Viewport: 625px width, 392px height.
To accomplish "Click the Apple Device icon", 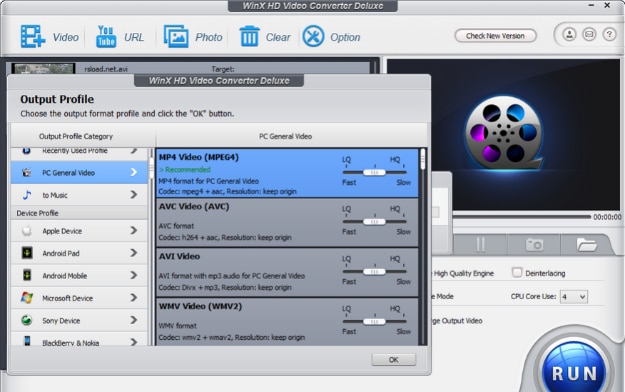I will pos(27,230).
